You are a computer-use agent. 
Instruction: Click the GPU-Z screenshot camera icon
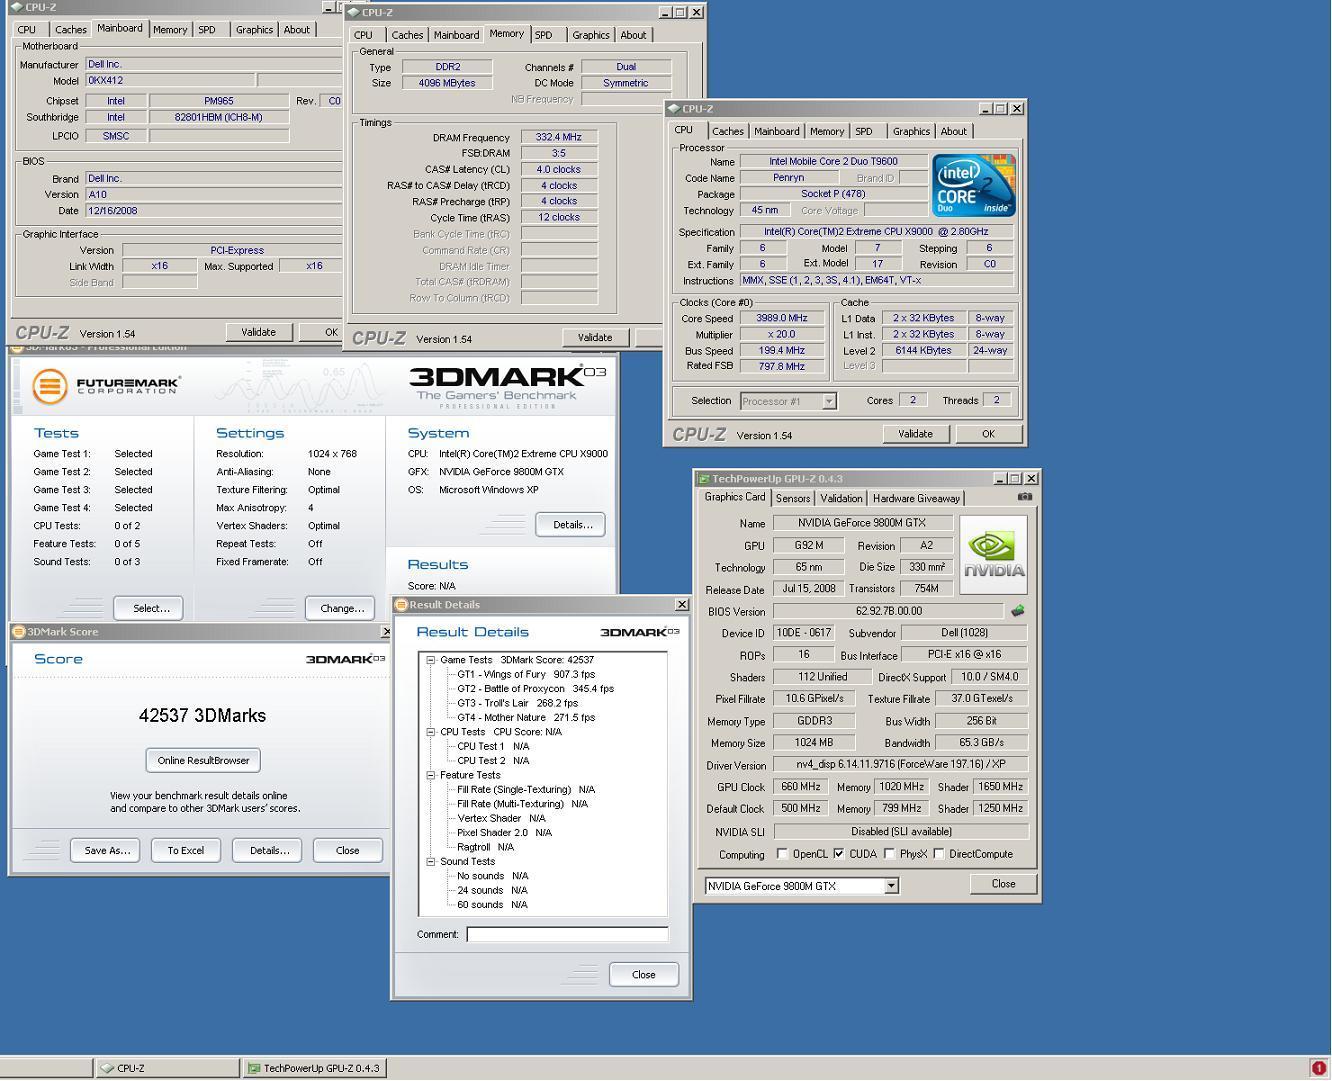[x=1024, y=497]
